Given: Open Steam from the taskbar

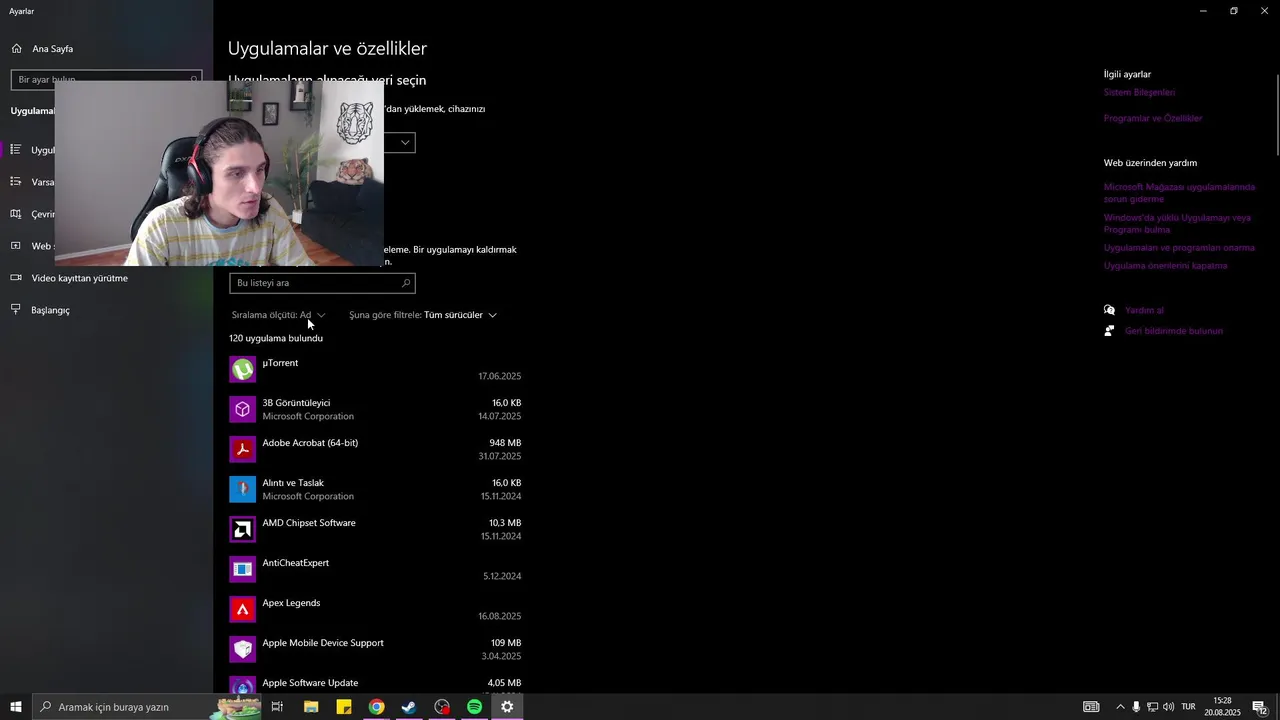Looking at the screenshot, I should [x=409, y=707].
